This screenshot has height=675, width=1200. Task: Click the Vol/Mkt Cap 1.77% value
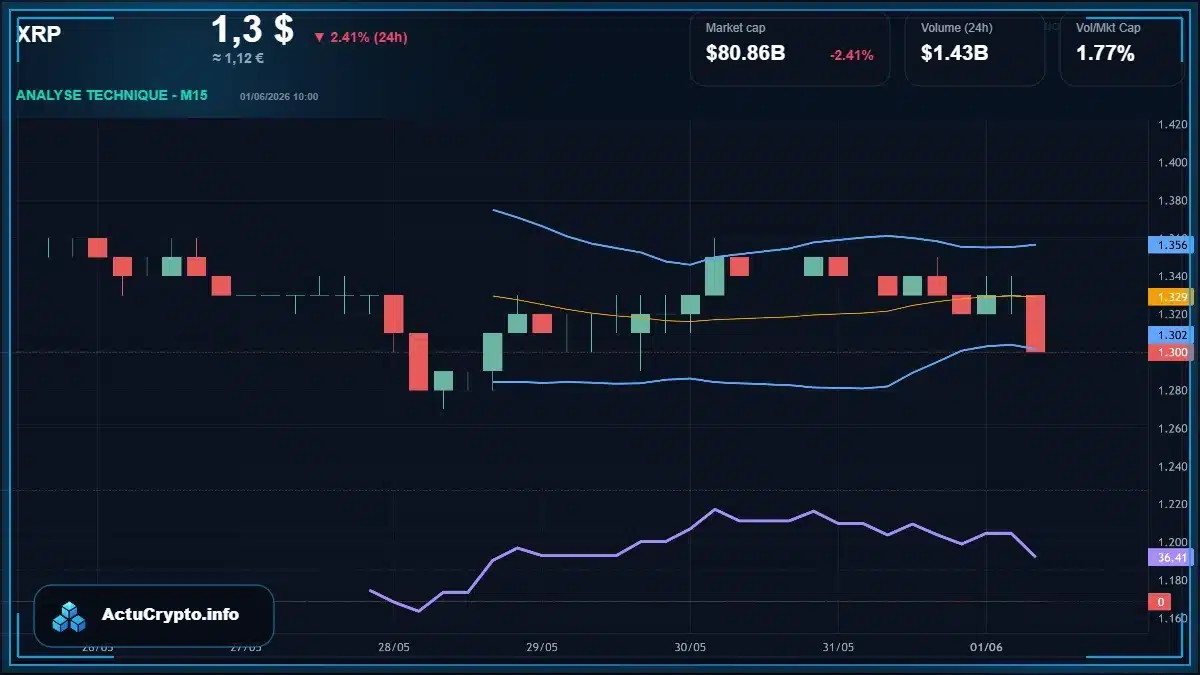click(x=1105, y=53)
